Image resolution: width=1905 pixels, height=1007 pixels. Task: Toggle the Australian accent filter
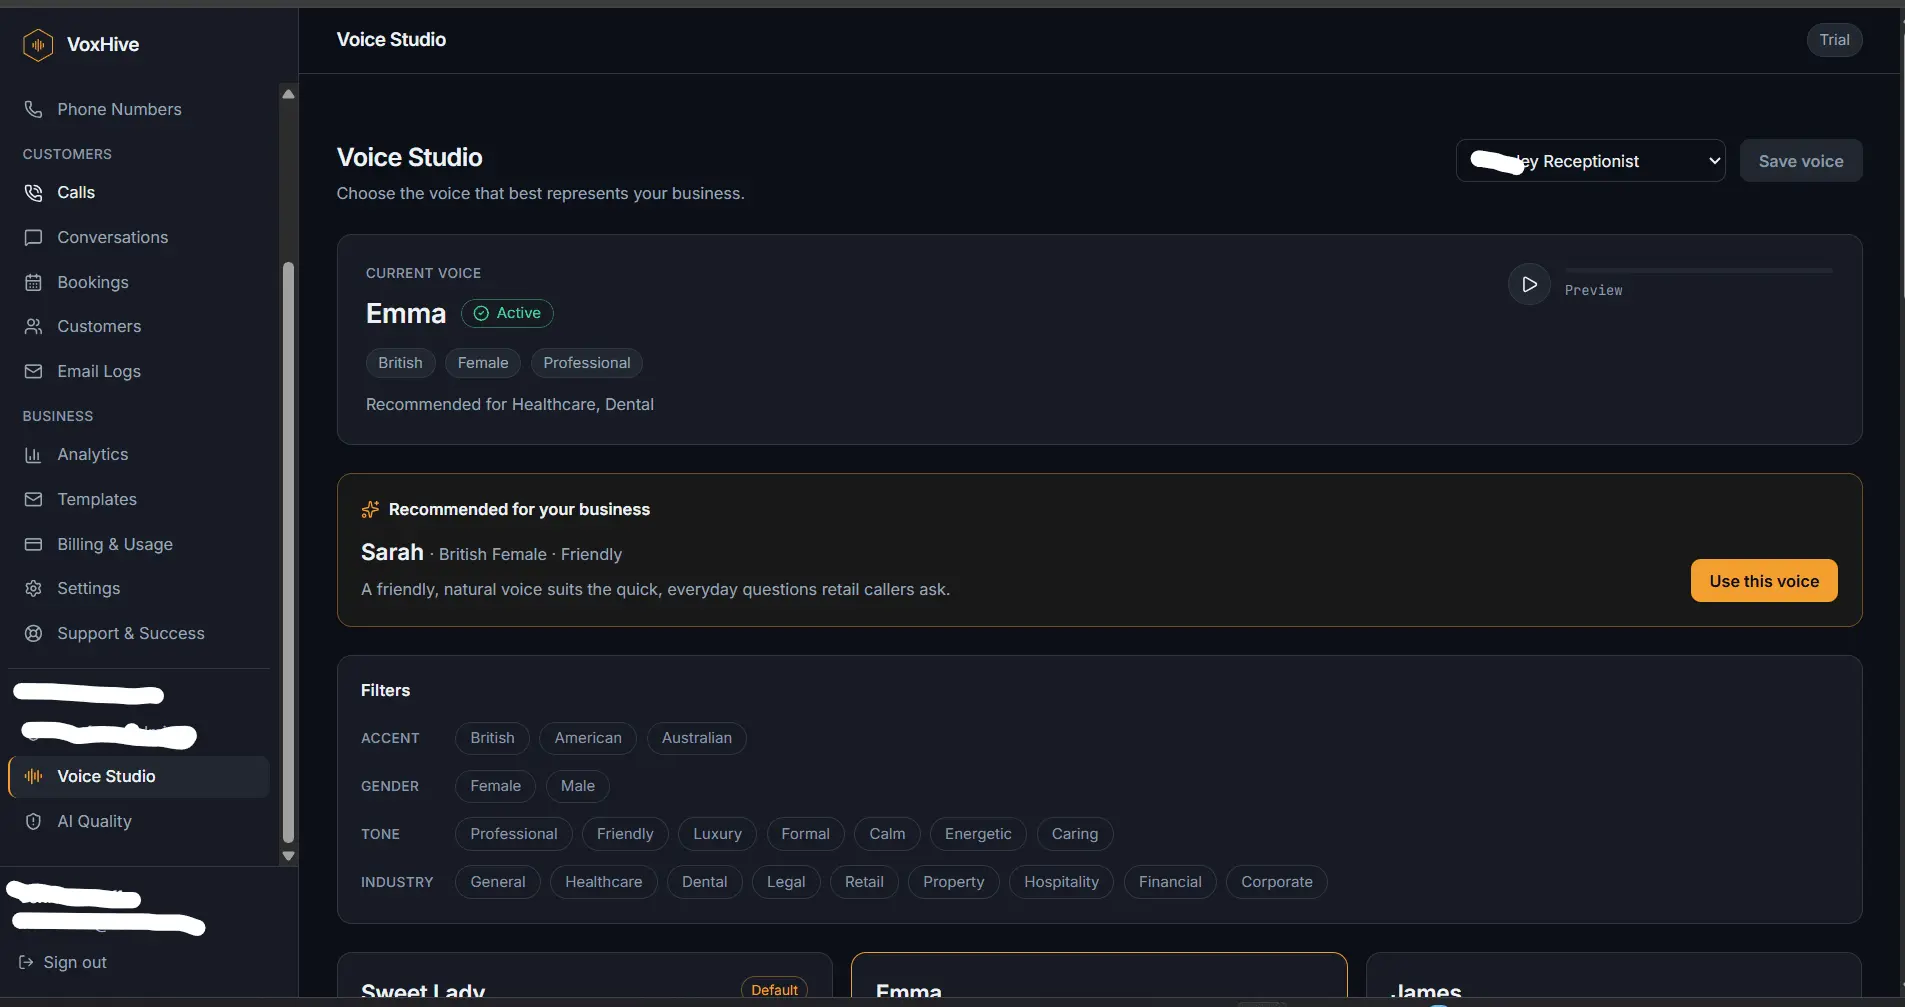click(x=697, y=738)
